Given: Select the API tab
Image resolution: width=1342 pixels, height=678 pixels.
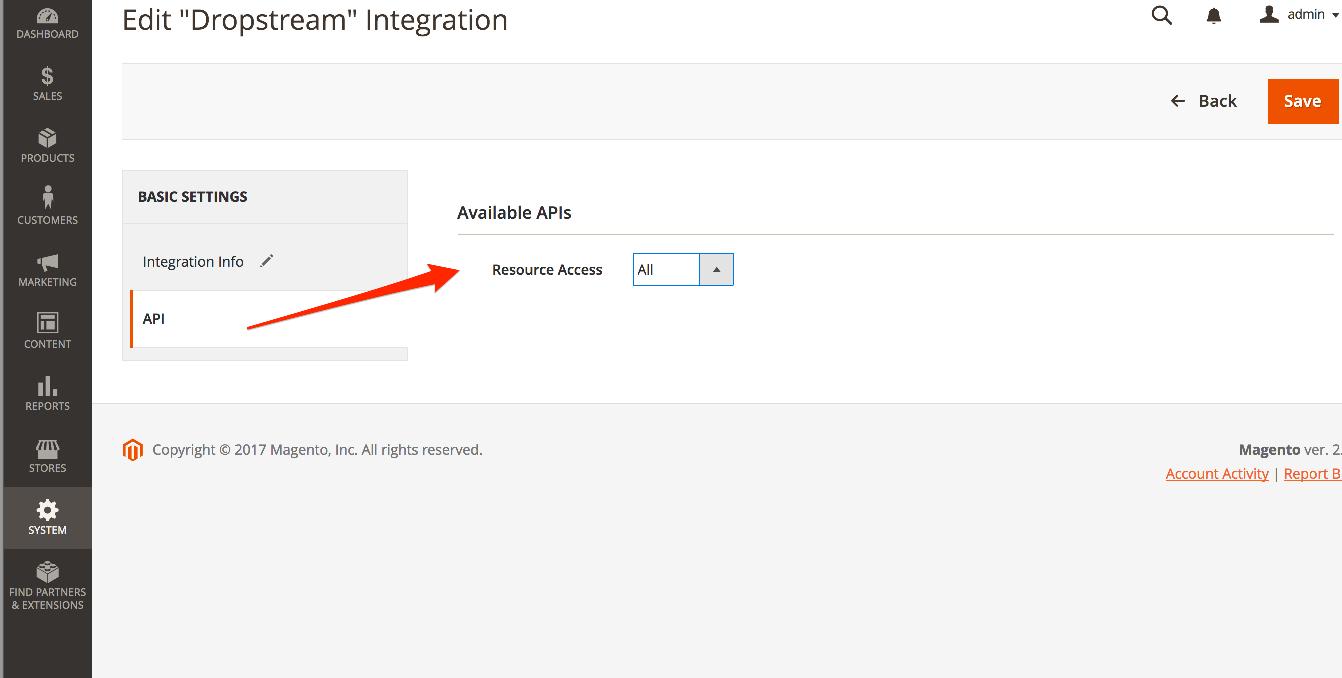Looking at the screenshot, I should pos(268,319).
